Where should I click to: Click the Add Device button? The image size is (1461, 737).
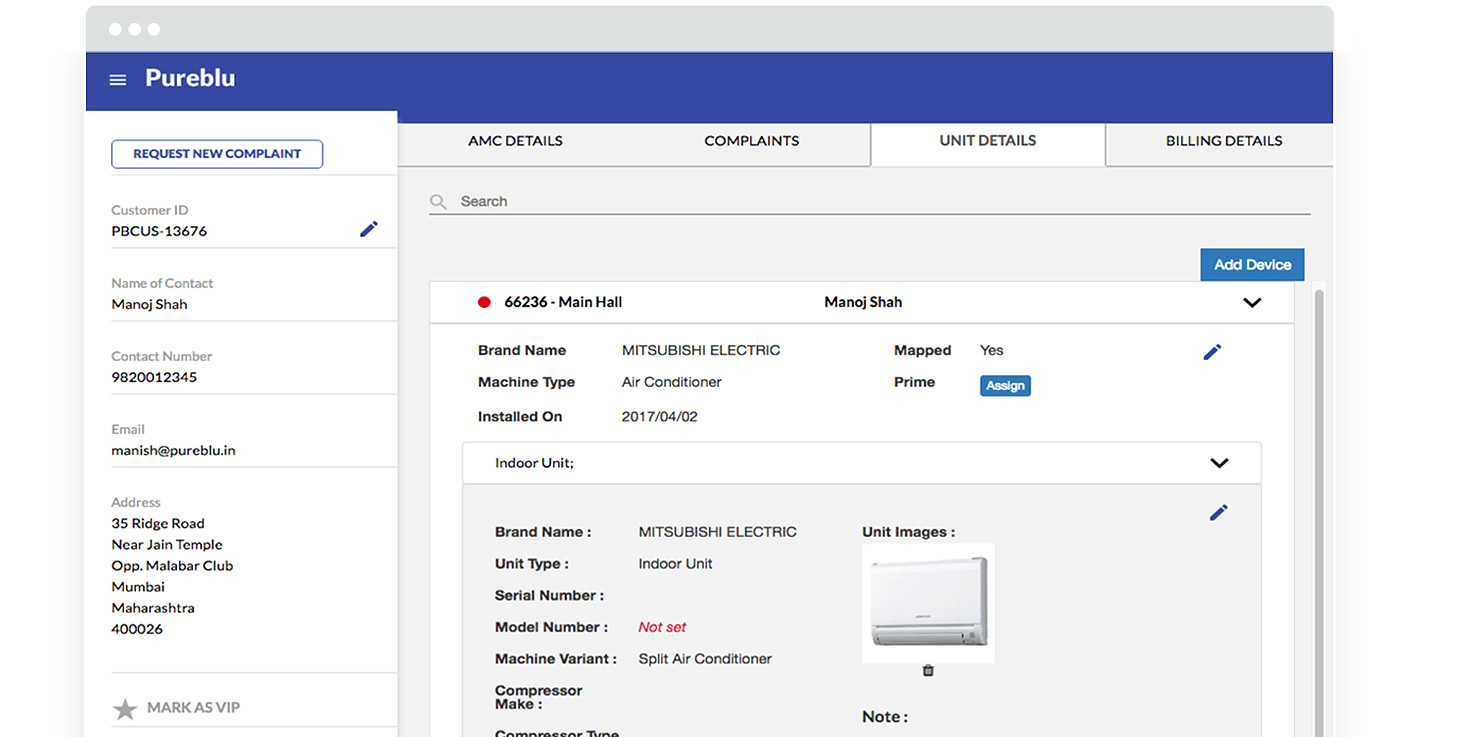coord(1252,265)
